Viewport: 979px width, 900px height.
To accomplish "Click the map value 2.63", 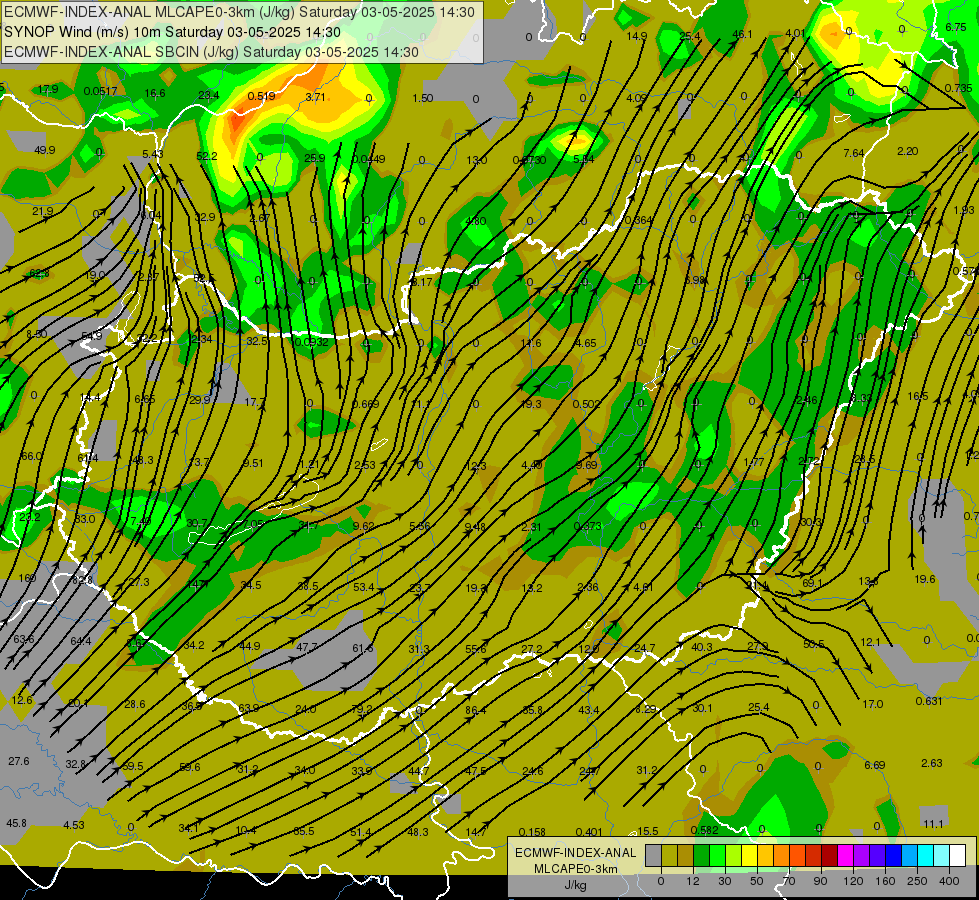I will pos(932,763).
